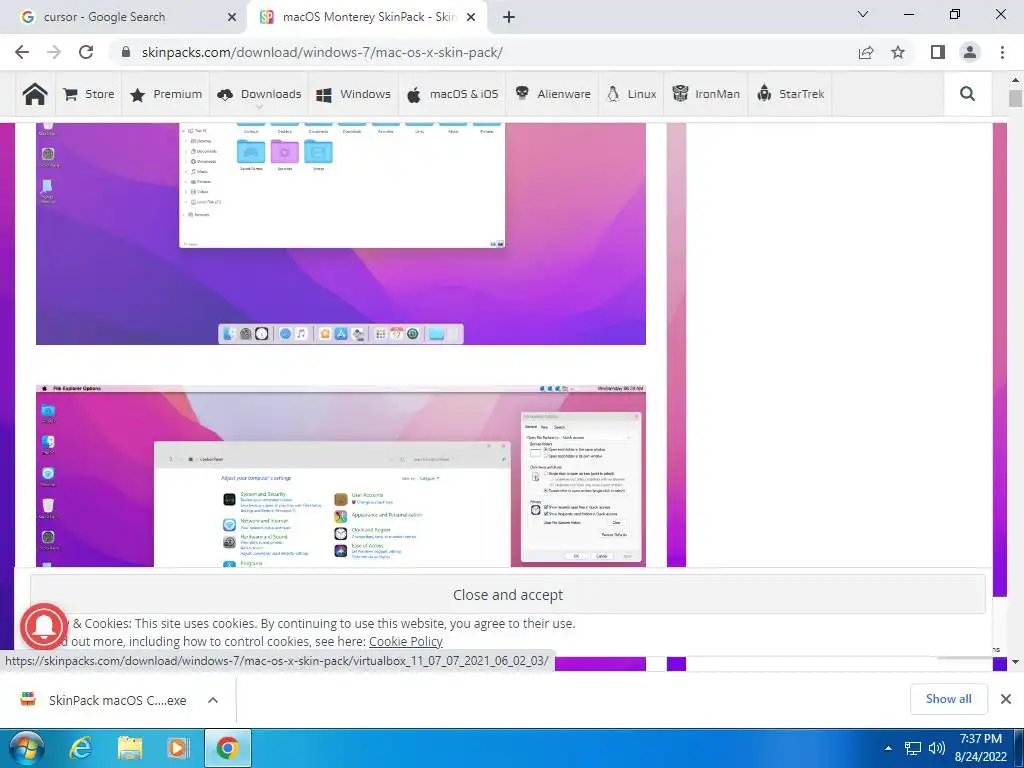Viewport: 1024px width, 768px height.
Task: Click the forward navigation arrow
Action: 54,52
